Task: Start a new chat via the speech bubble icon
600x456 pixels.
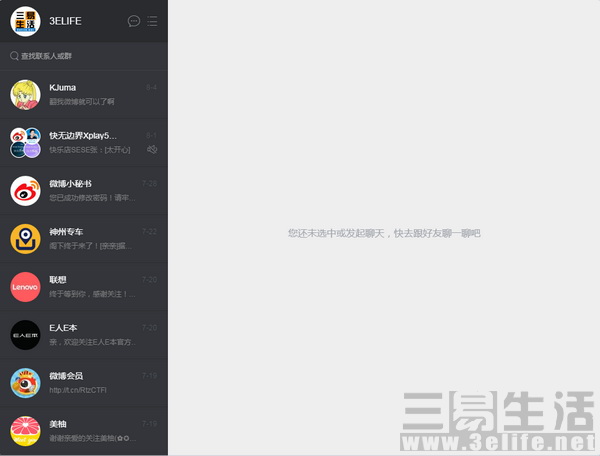Action: pyautogui.click(x=134, y=21)
